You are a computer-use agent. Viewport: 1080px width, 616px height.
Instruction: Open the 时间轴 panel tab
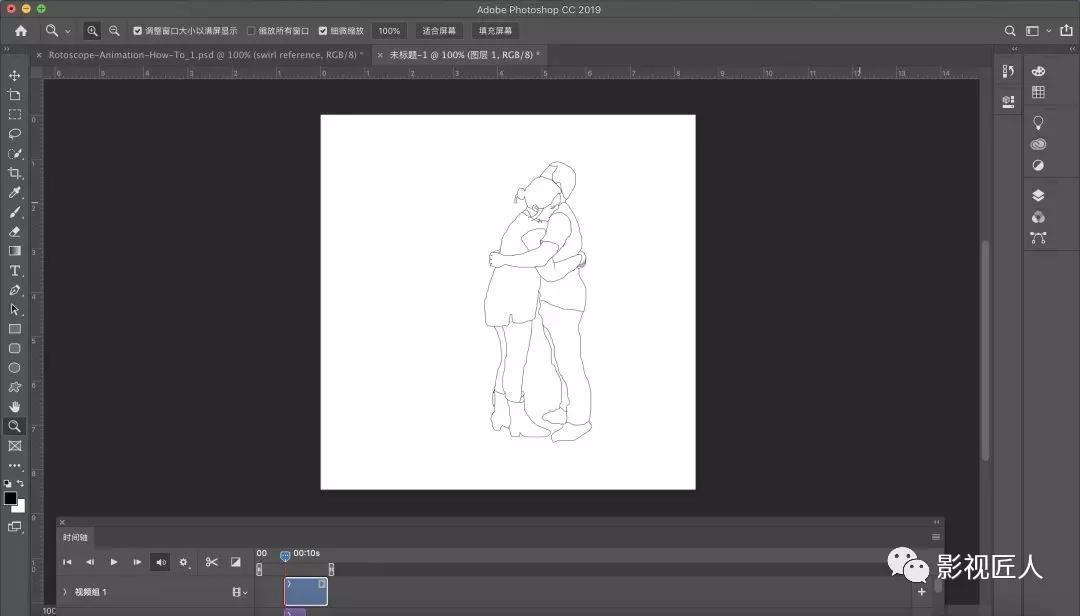[75, 537]
